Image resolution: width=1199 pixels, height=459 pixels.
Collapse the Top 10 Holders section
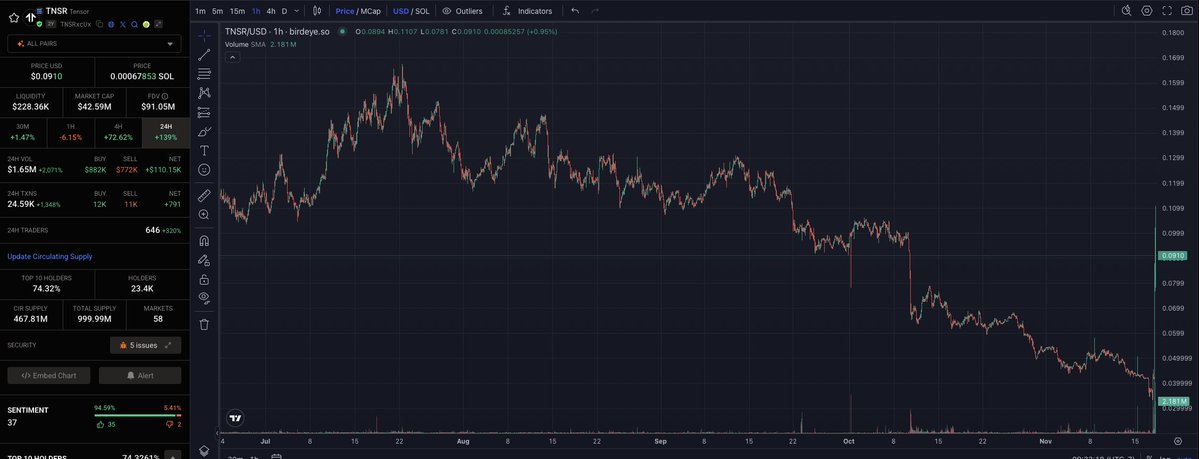[x=173, y=456]
